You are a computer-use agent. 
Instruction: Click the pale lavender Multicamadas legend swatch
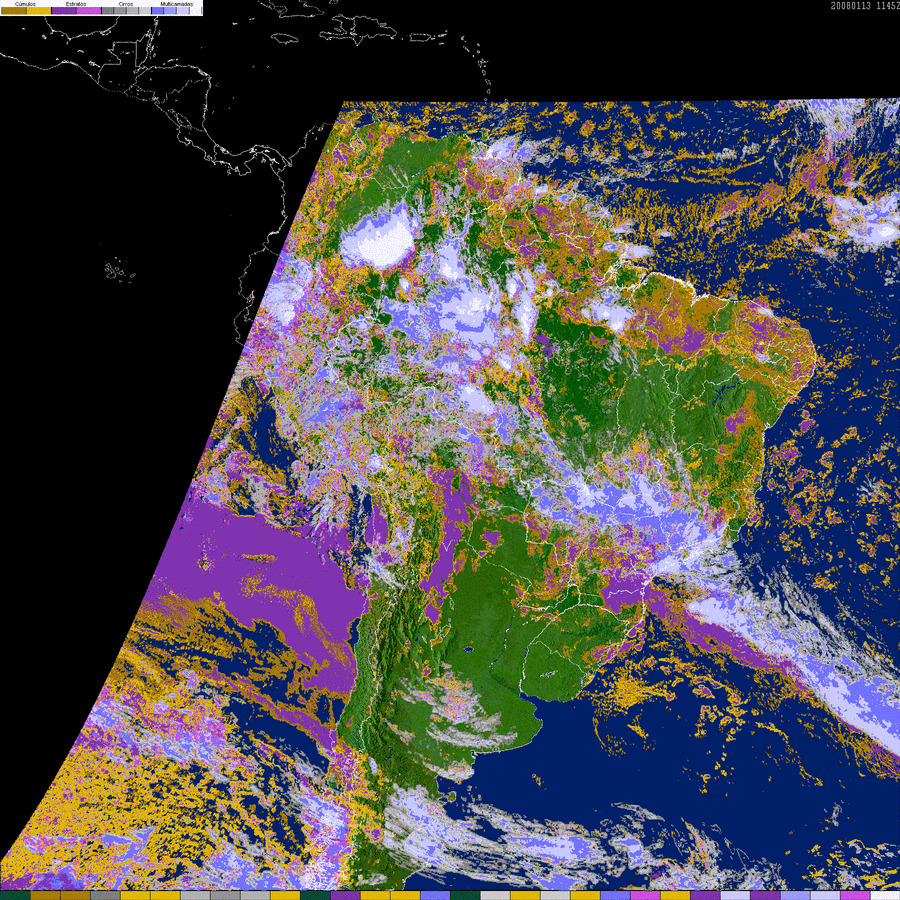[x=184, y=10]
